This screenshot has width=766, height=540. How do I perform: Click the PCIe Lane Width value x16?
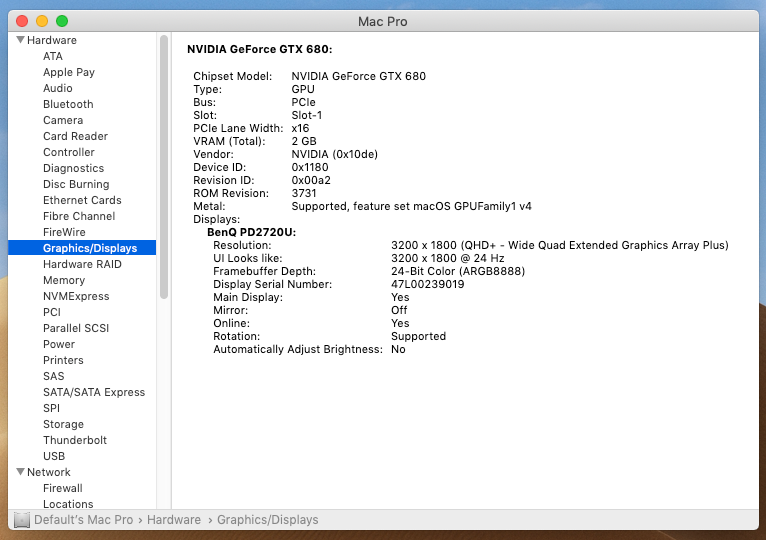(x=300, y=128)
